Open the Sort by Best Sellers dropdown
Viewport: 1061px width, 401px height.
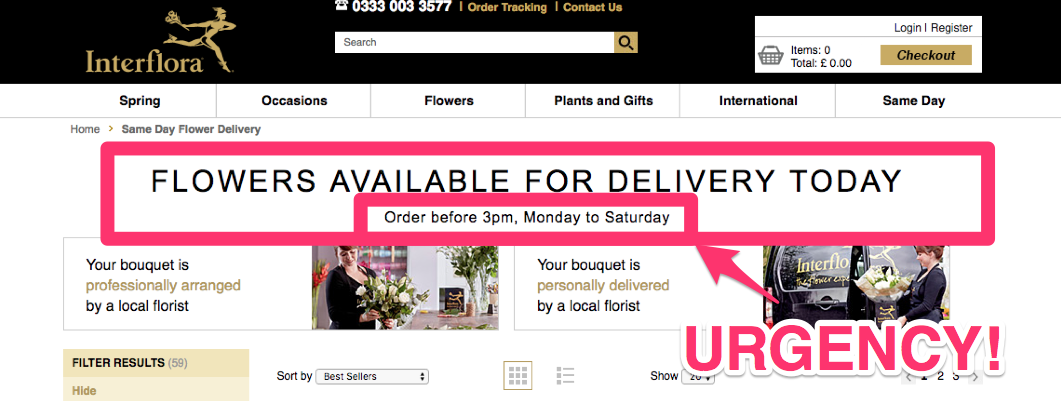[x=372, y=376]
